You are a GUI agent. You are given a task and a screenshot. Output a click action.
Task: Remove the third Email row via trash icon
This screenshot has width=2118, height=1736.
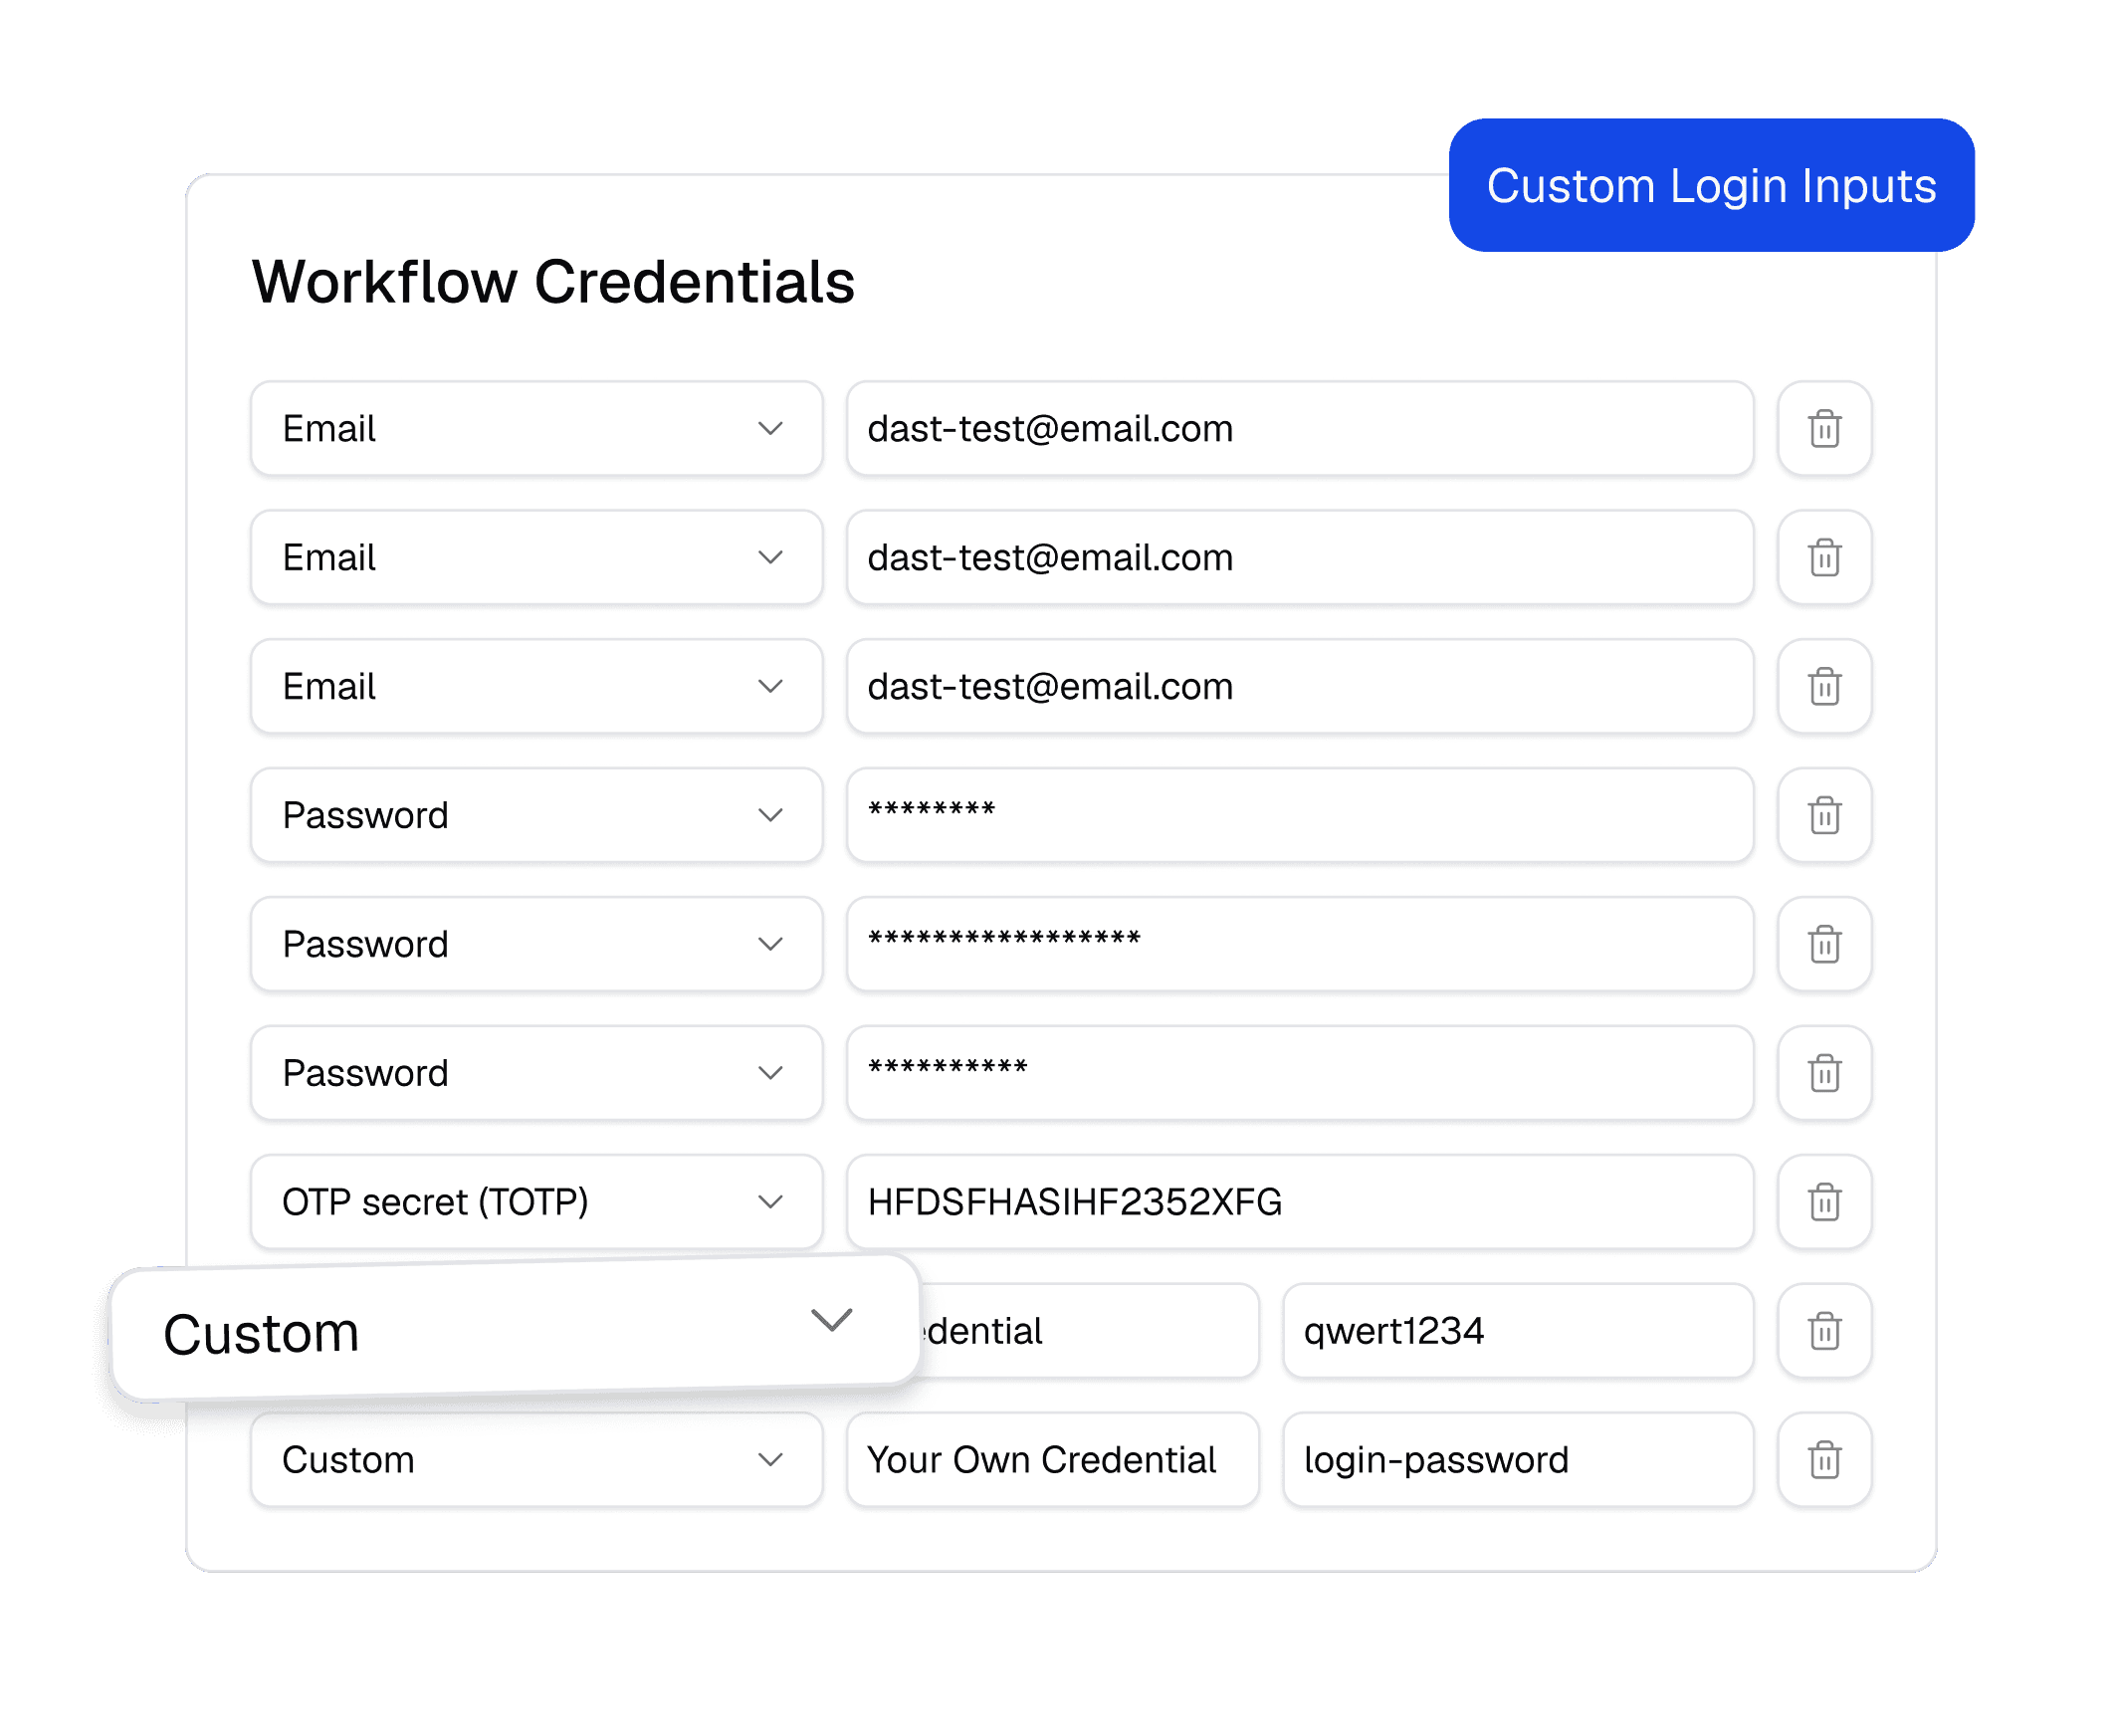pos(1824,686)
